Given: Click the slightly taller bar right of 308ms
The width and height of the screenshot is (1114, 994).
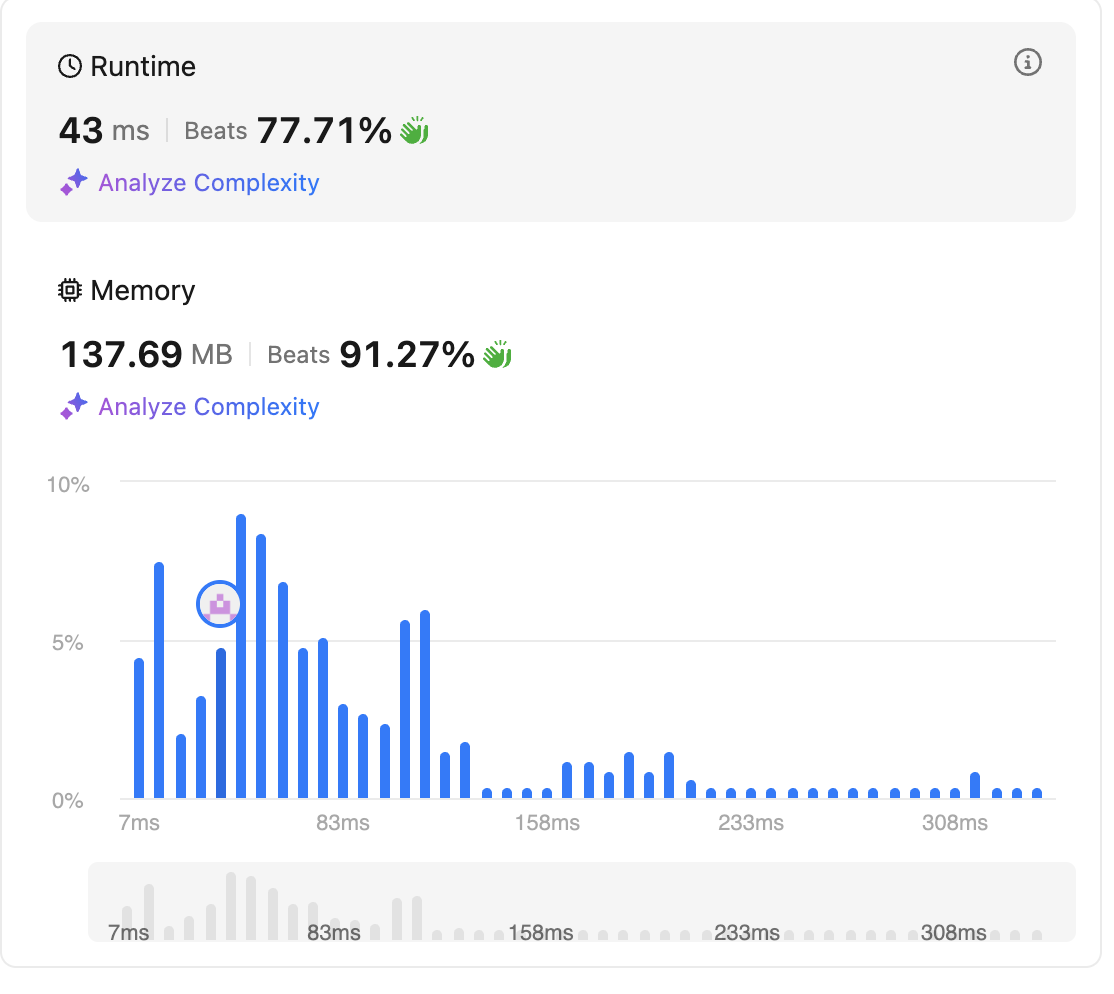Looking at the screenshot, I should point(975,786).
